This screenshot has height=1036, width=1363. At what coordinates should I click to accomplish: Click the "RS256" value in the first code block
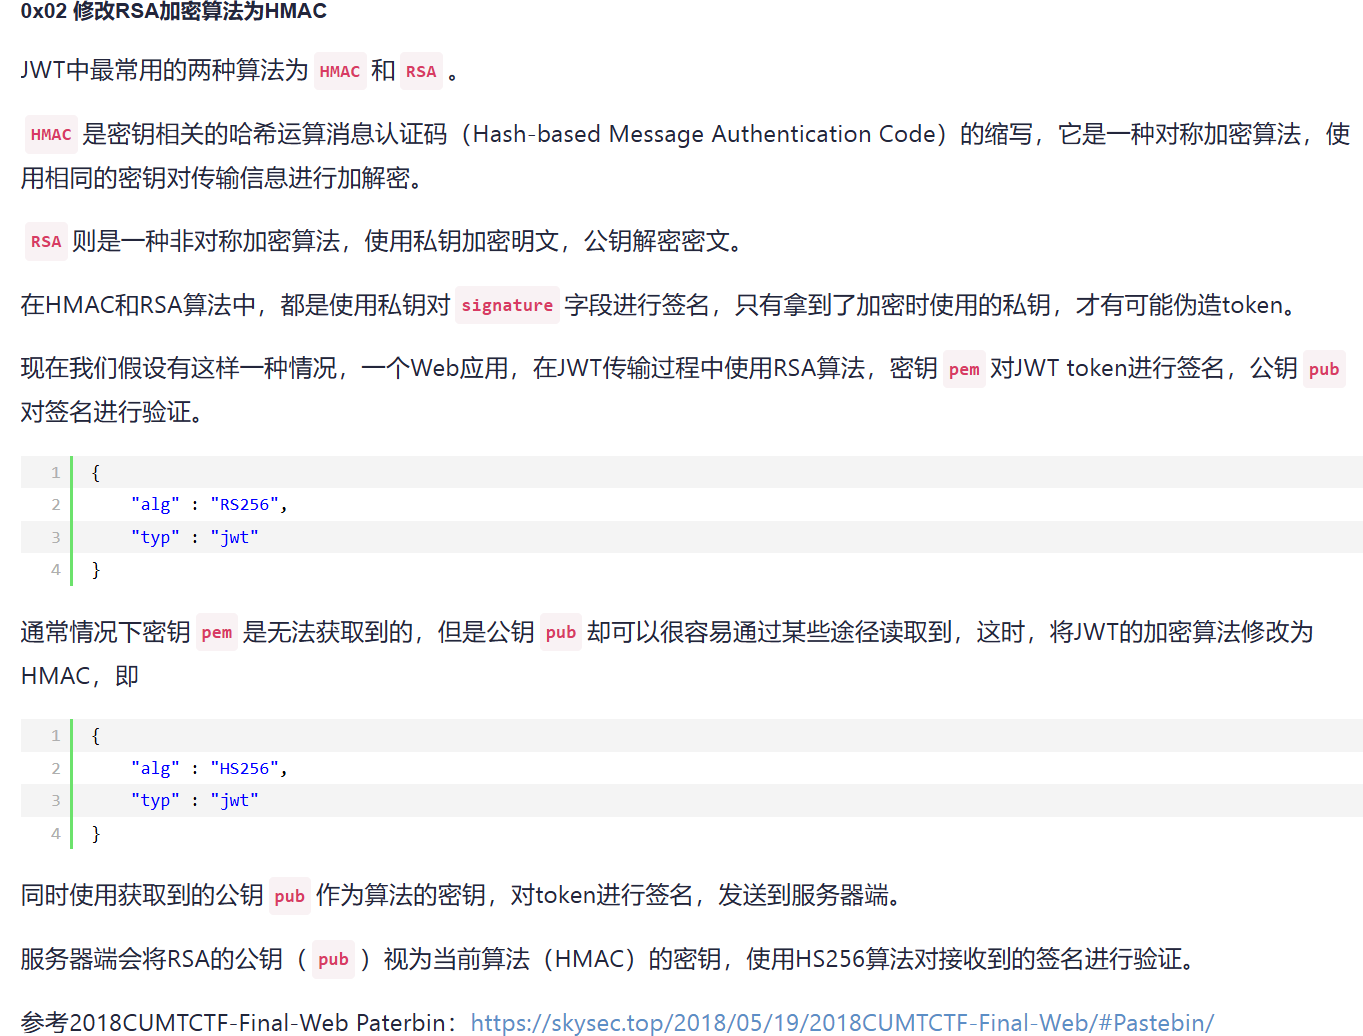coord(244,505)
